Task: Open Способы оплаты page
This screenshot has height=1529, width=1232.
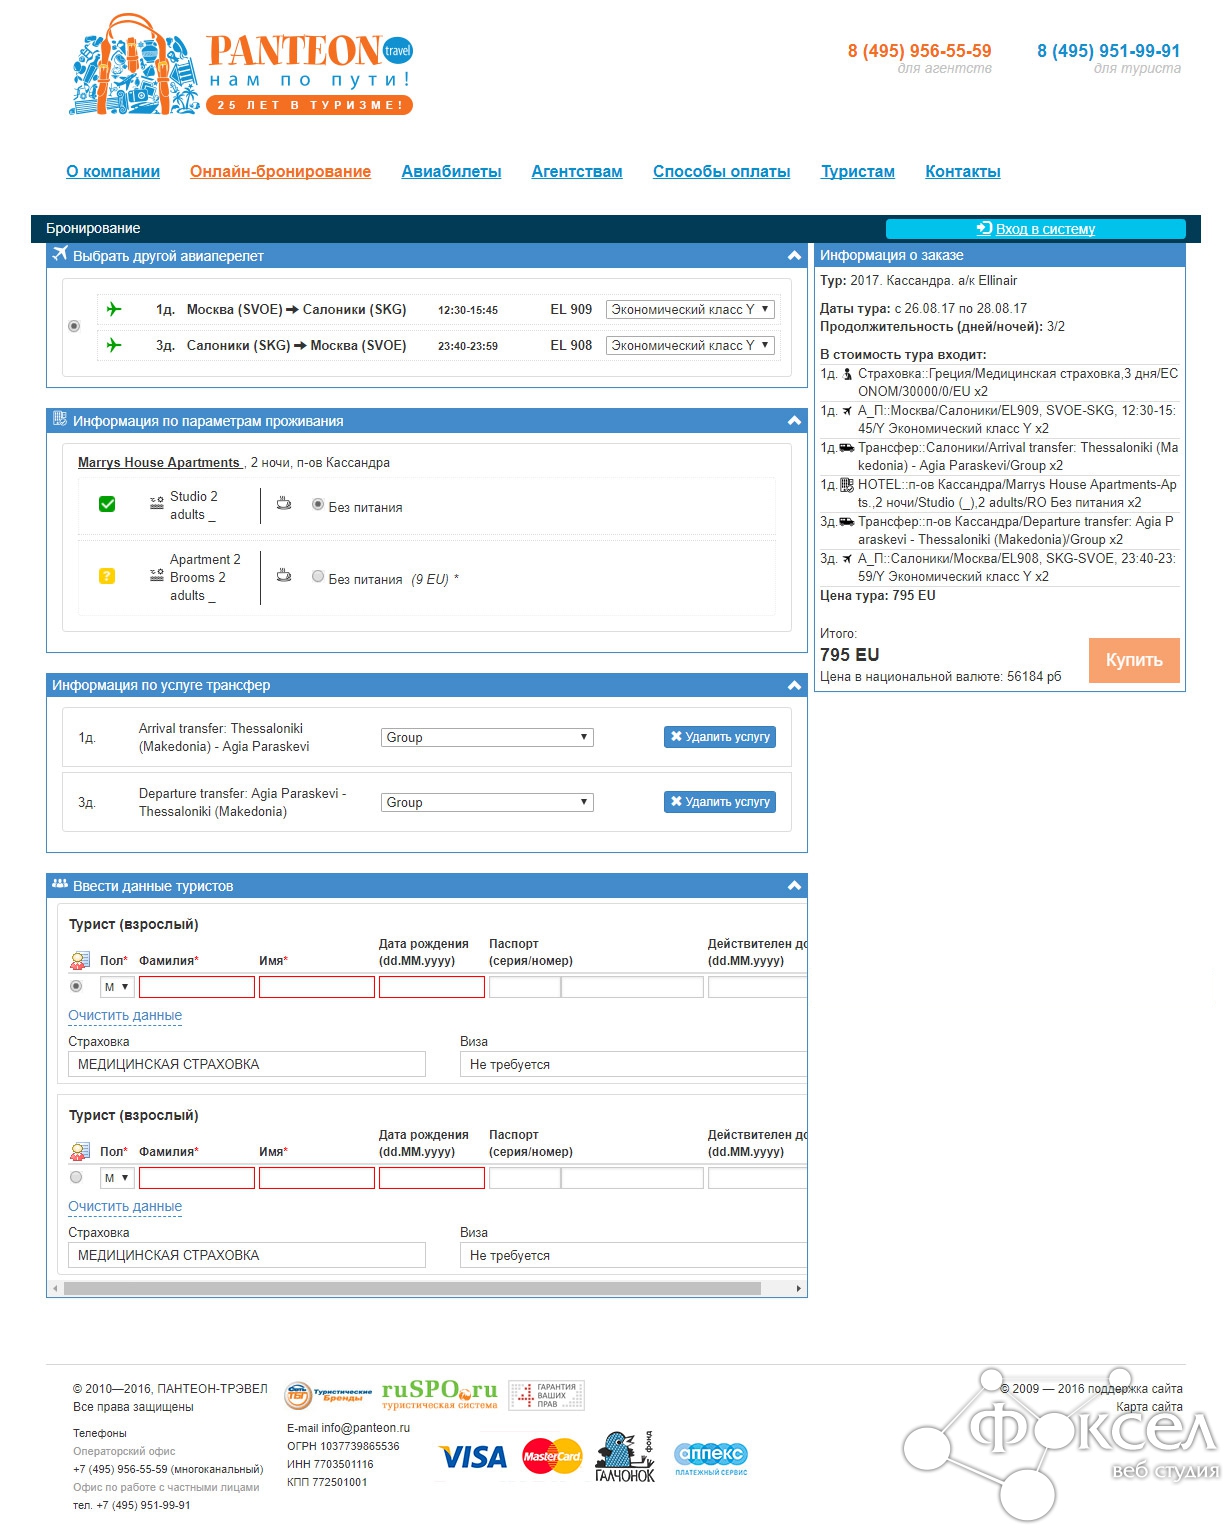Action: (722, 171)
